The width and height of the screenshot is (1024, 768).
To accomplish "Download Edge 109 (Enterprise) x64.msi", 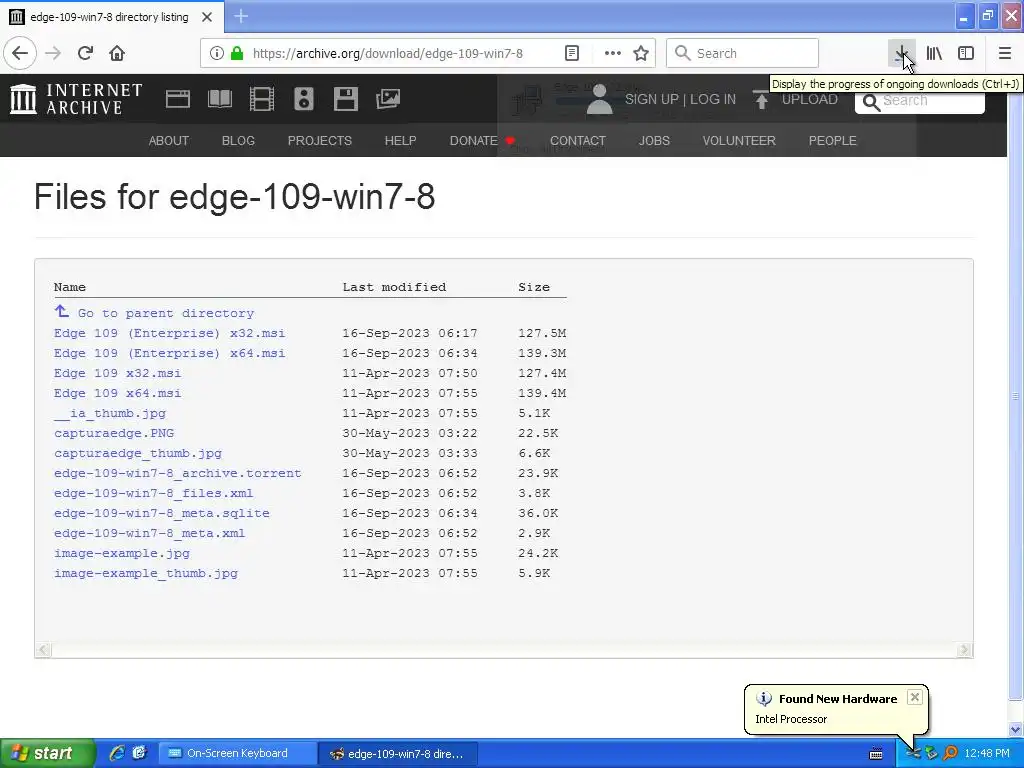I will pos(169,353).
